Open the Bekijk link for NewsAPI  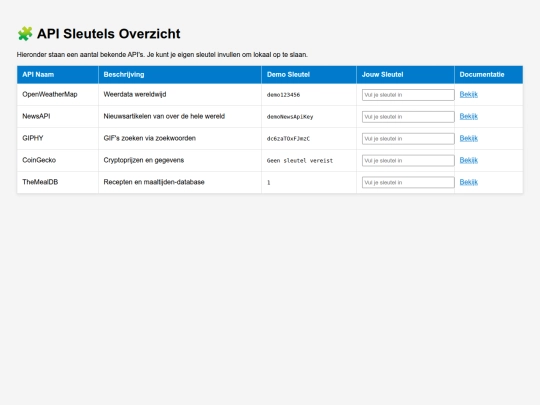(x=468, y=116)
